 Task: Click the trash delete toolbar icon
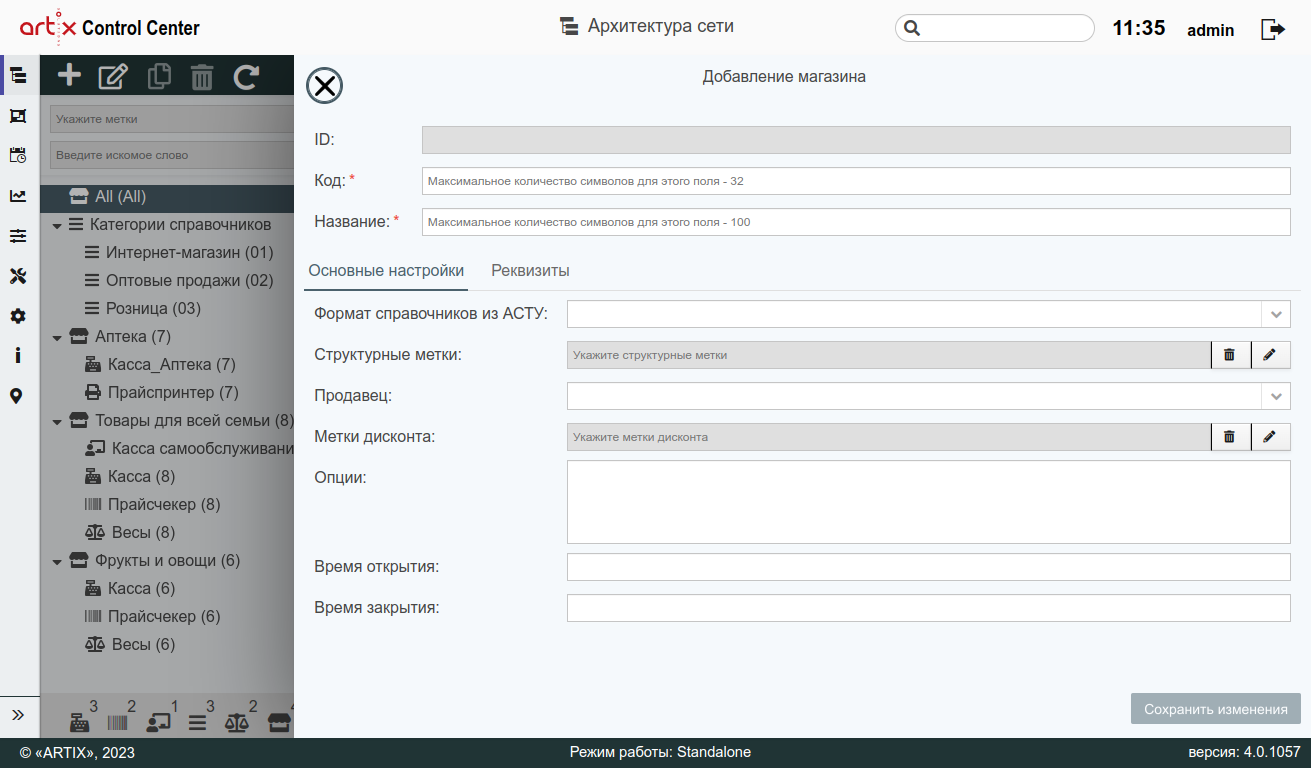click(202, 76)
